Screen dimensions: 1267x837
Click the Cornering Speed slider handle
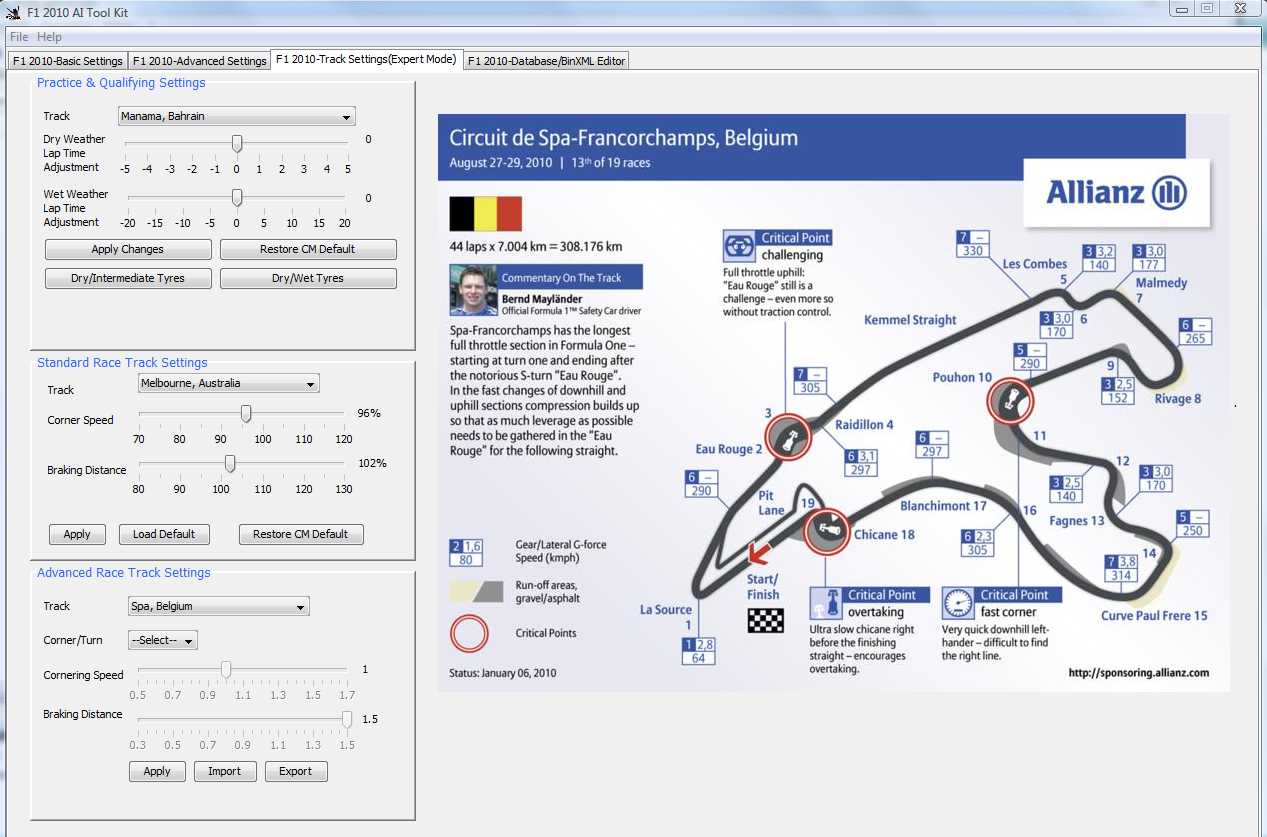click(226, 669)
